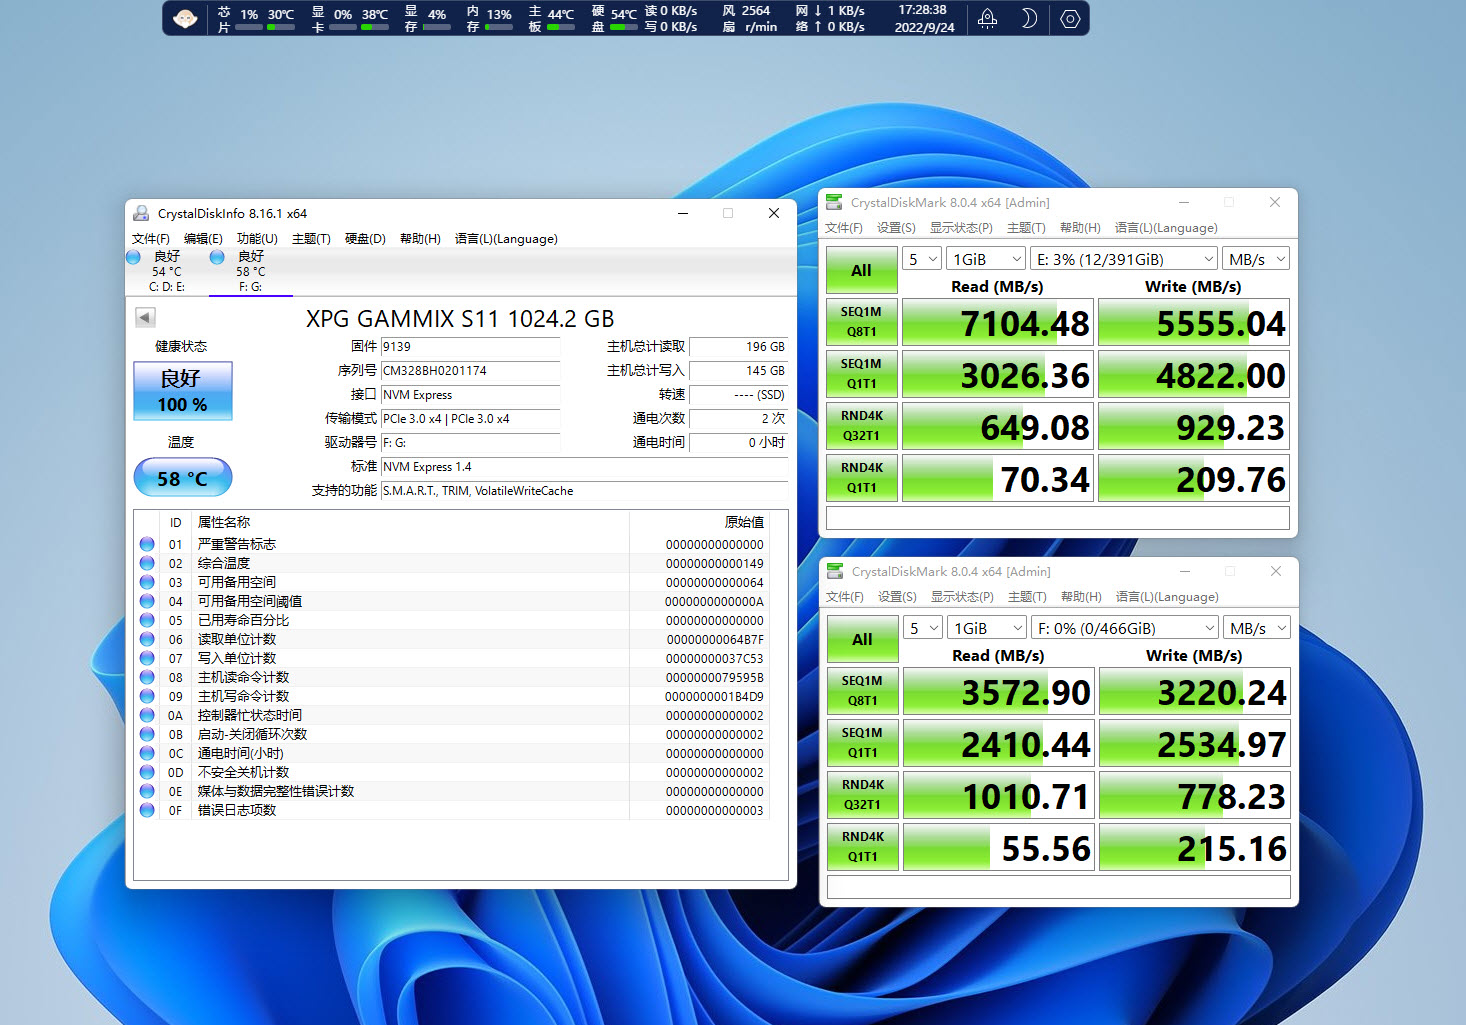Open 功能(U) menu in CrystalDiskInfo

click(x=257, y=239)
